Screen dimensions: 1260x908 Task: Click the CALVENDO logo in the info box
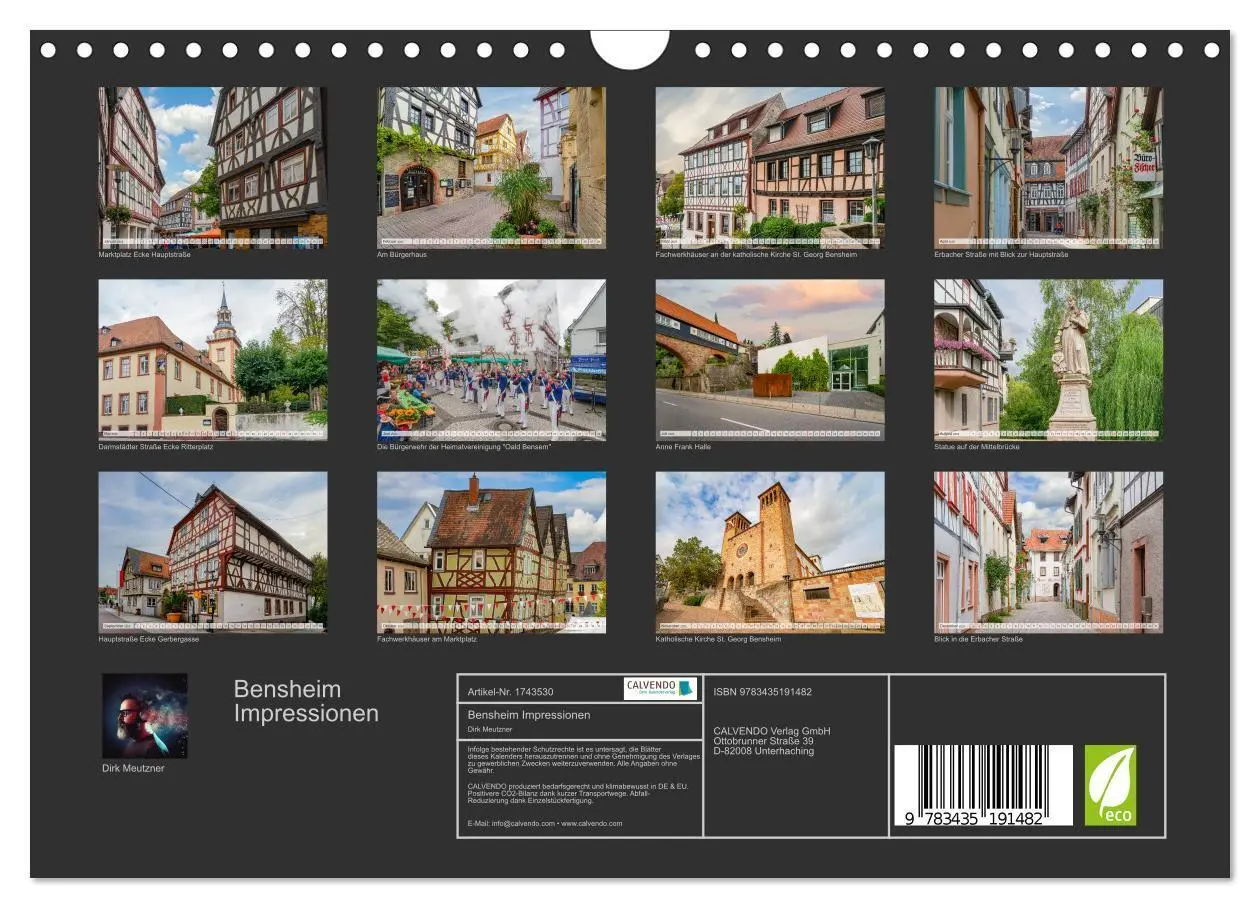coord(660,688)
